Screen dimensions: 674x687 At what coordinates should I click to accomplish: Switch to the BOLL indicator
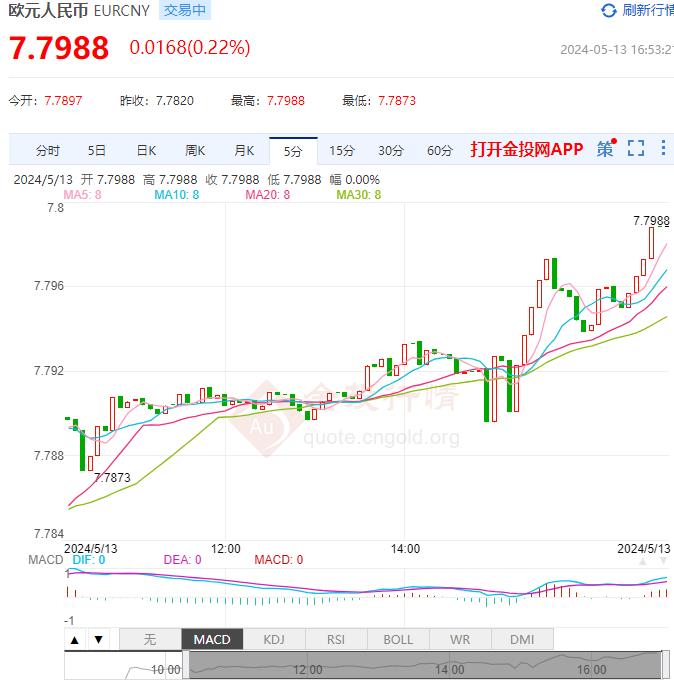[398, 639]
